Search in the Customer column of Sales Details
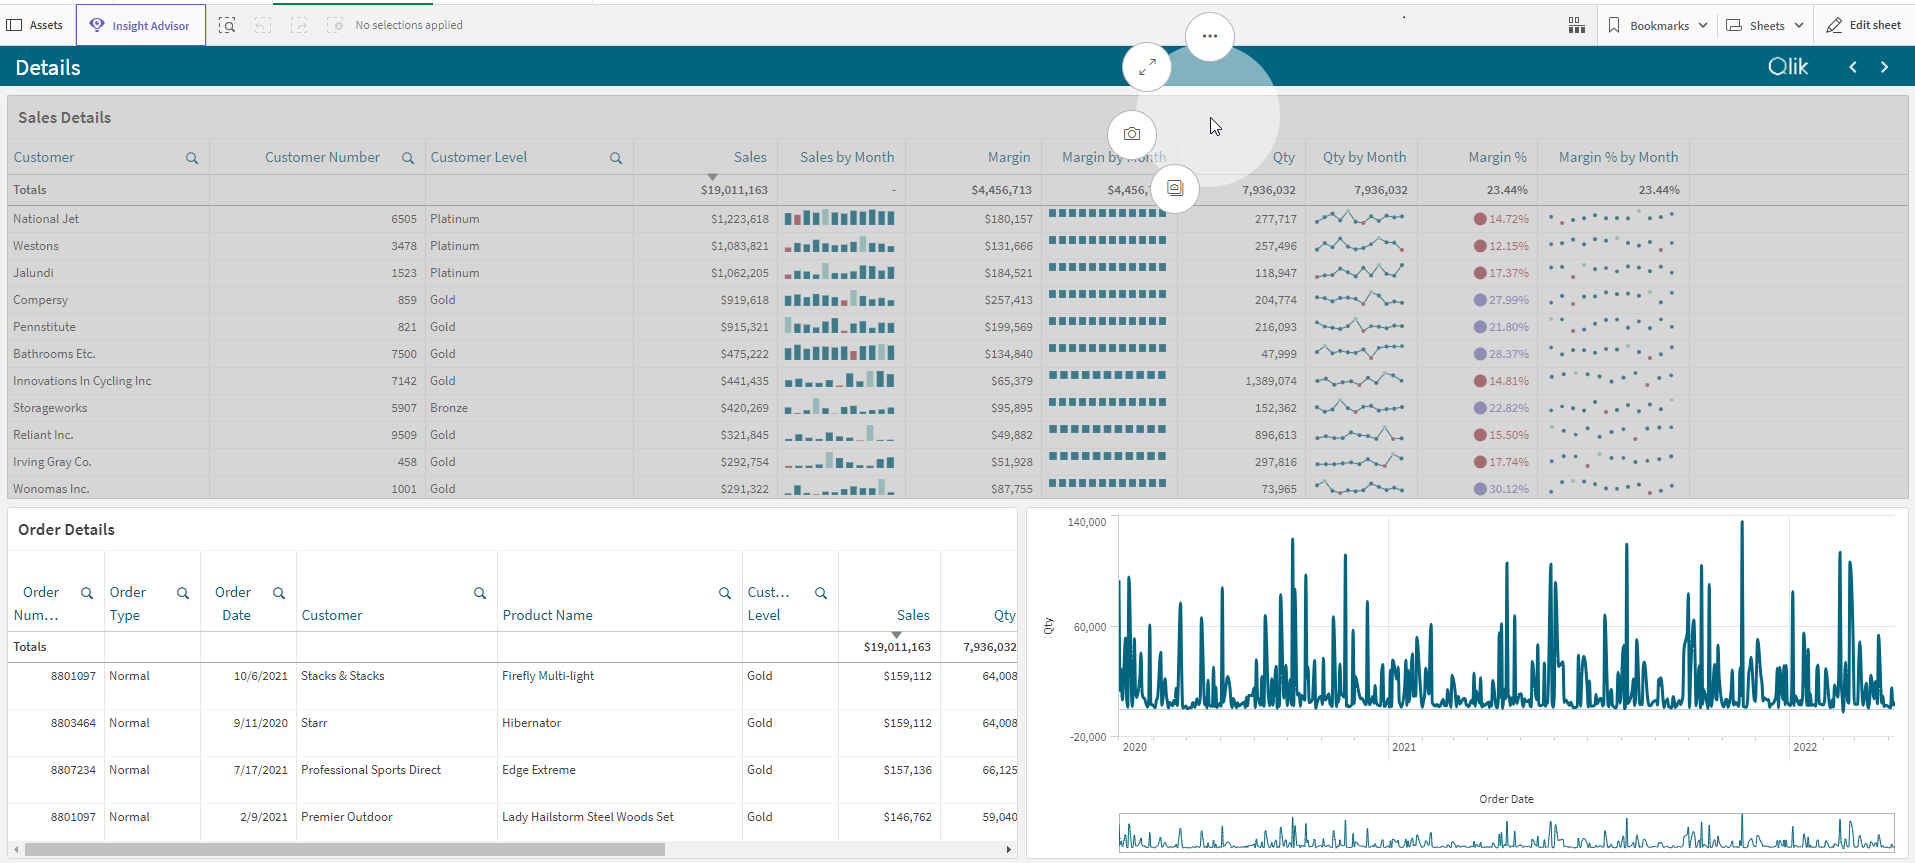The height and width of the screenshot is (863, 1915). [x=192, y=158]
